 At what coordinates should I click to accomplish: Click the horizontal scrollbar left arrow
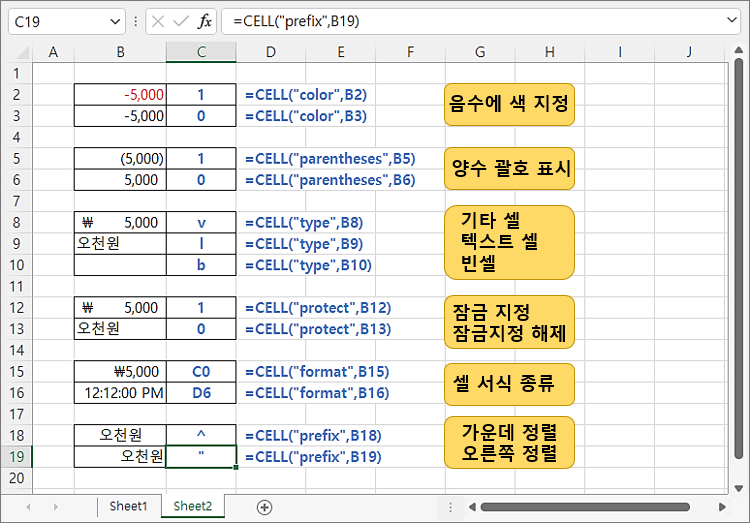472,507
